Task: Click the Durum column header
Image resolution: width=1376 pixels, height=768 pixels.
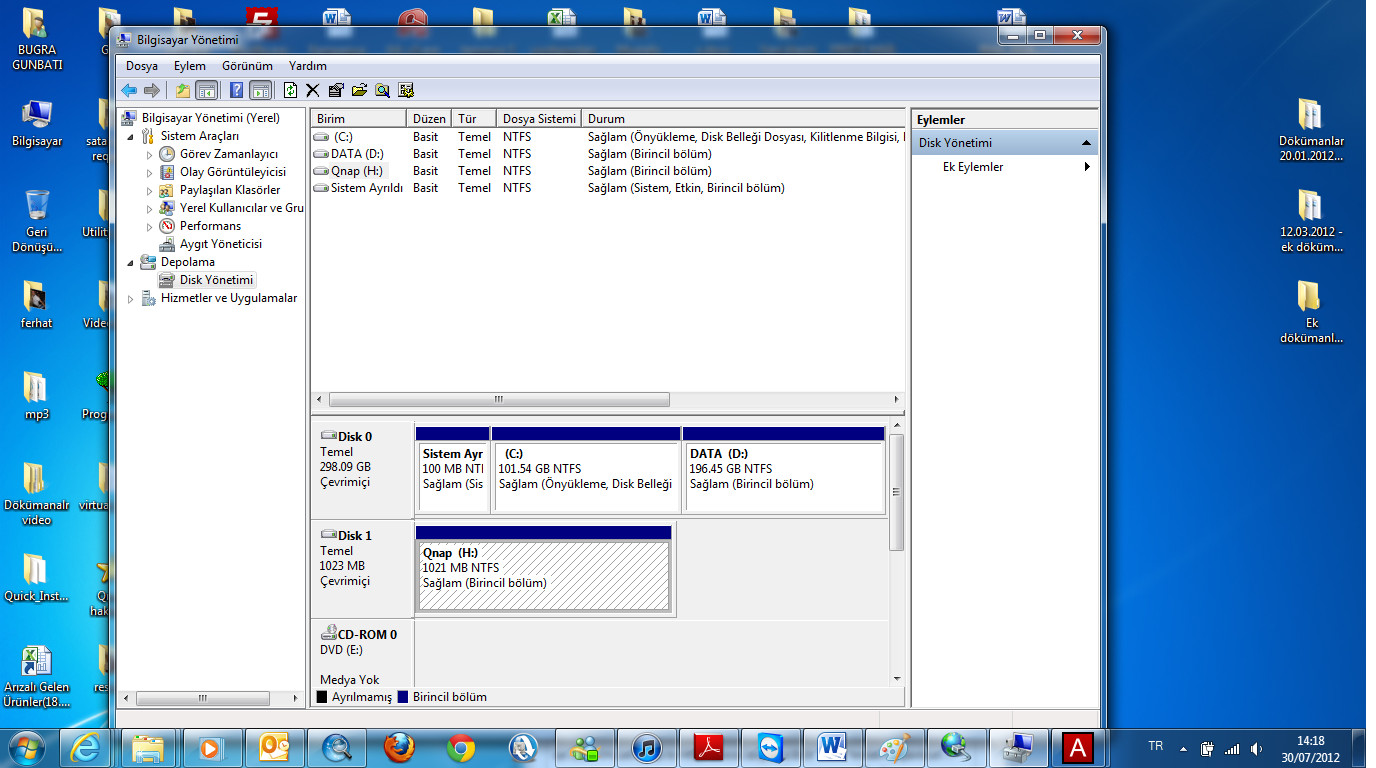Action: [744, 118]
